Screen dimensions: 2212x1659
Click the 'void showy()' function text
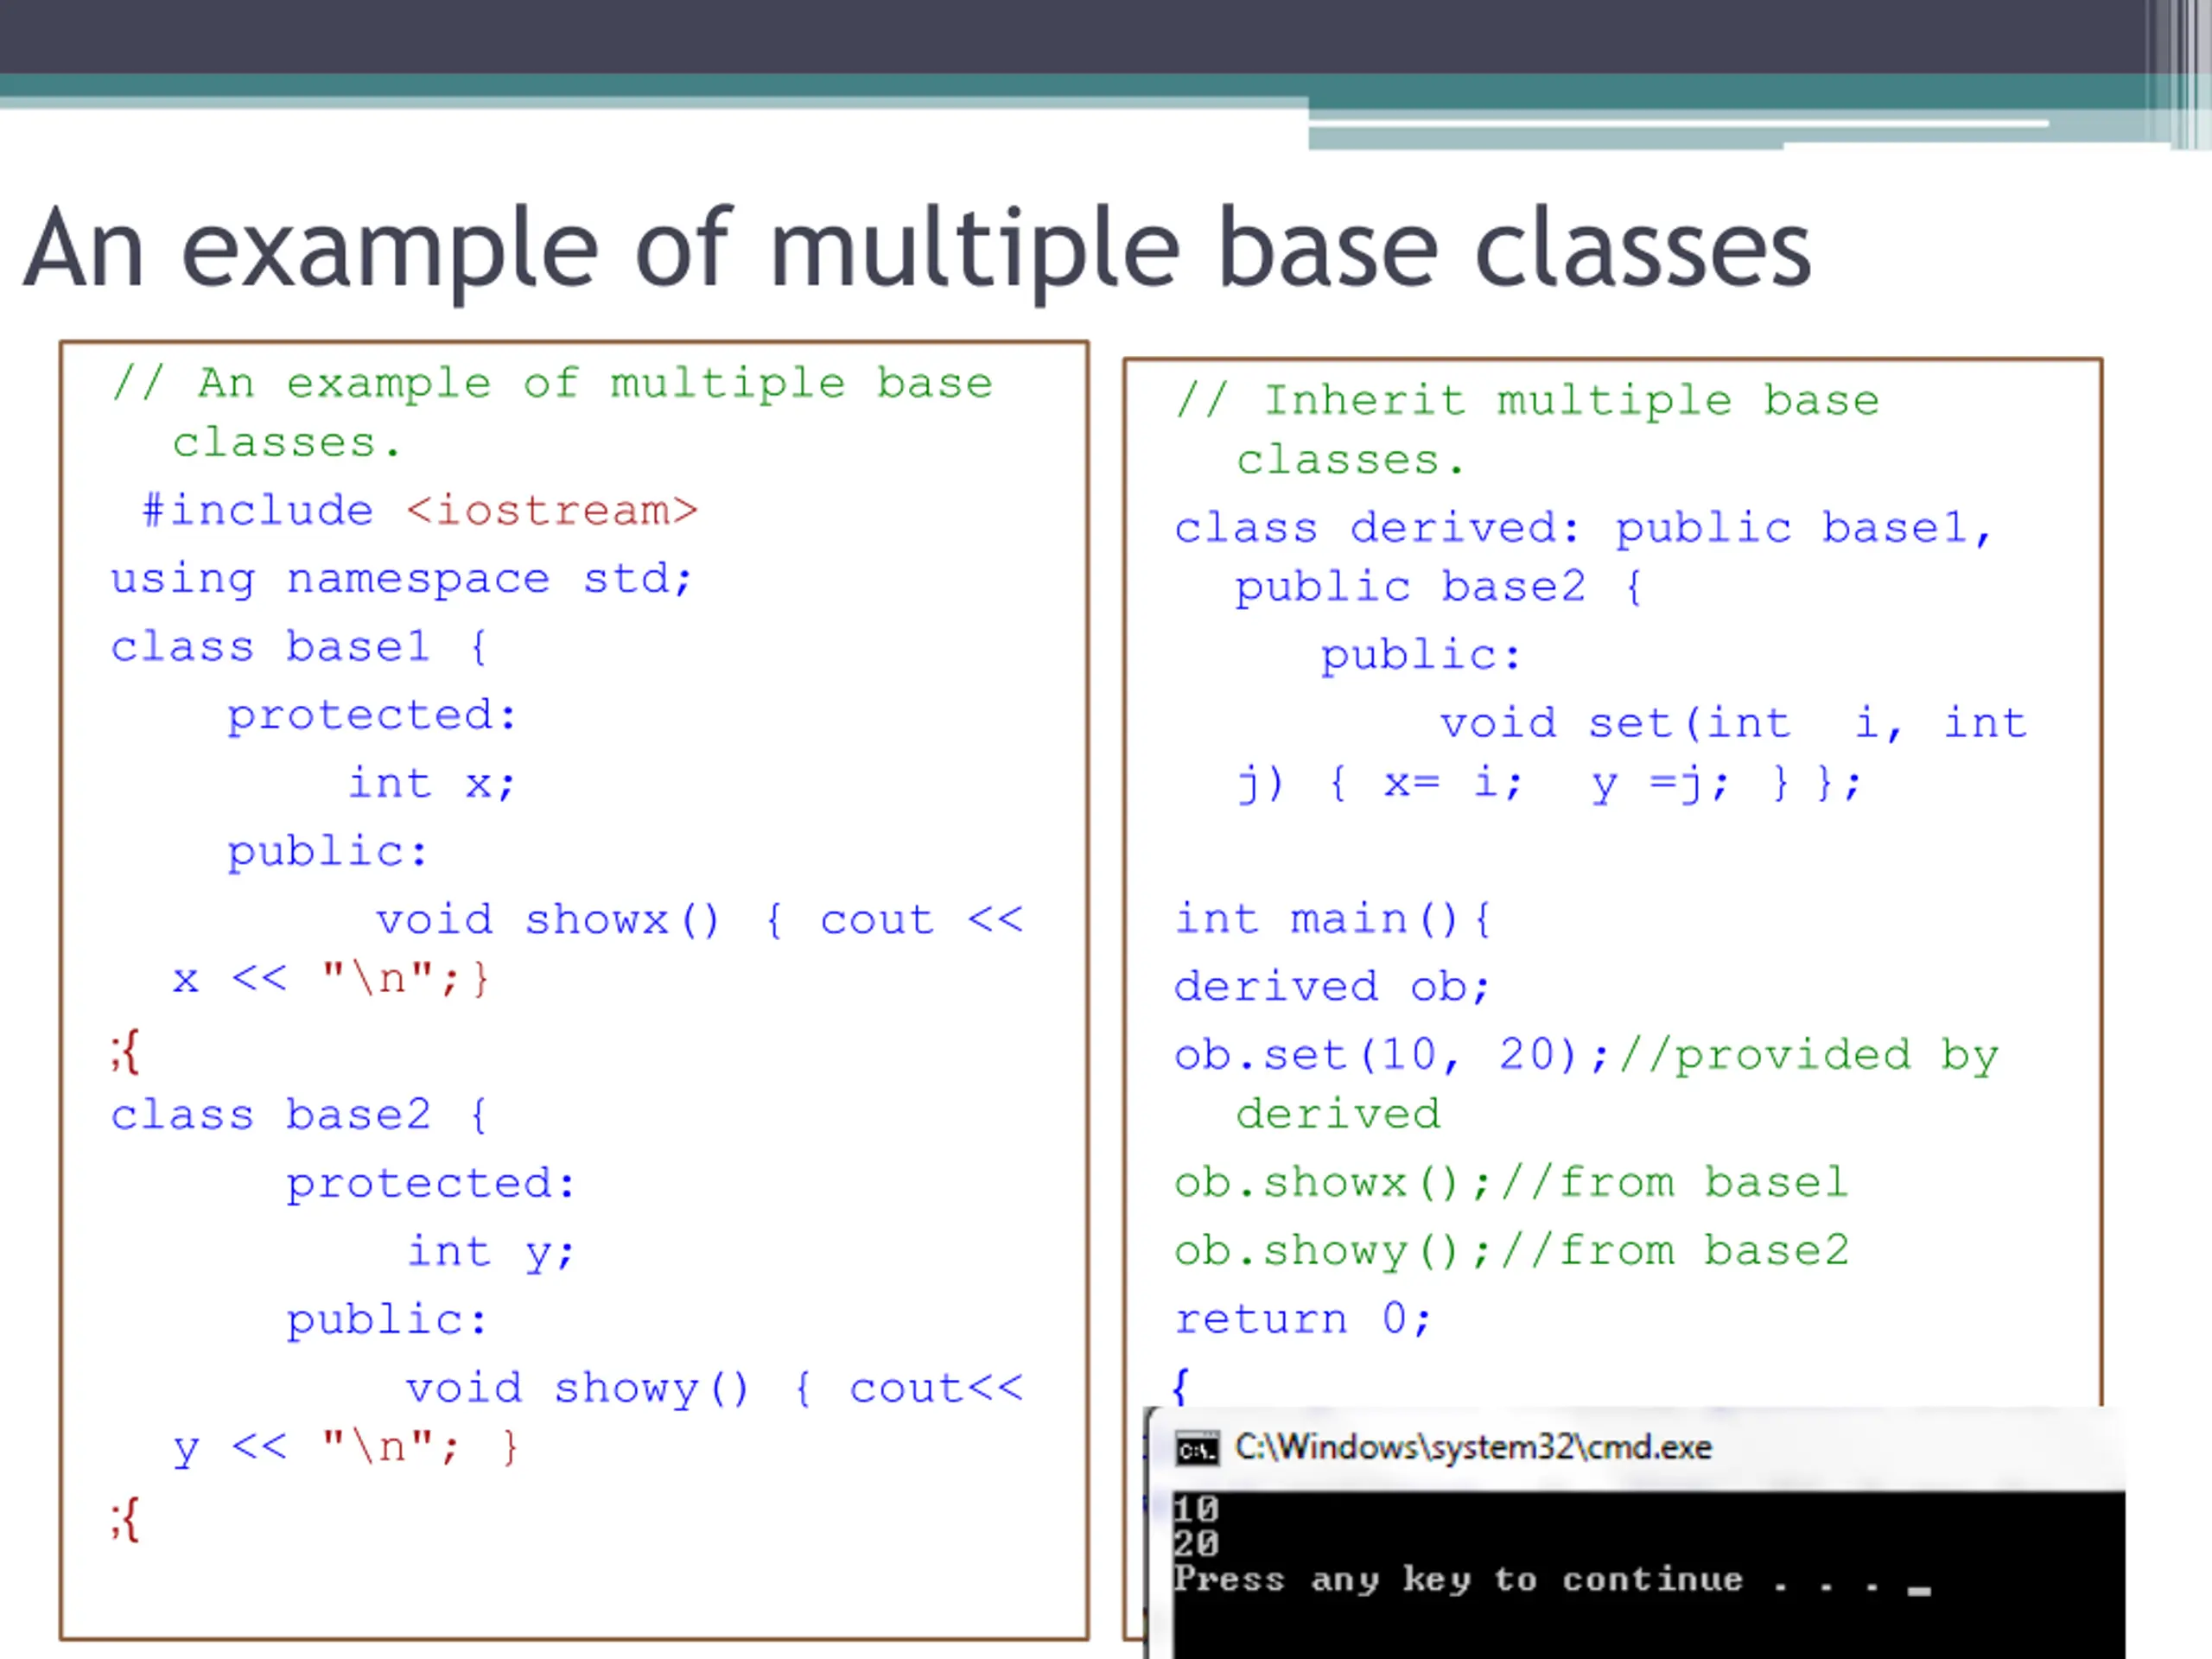pyautogui.click(x=576, y=1388)
